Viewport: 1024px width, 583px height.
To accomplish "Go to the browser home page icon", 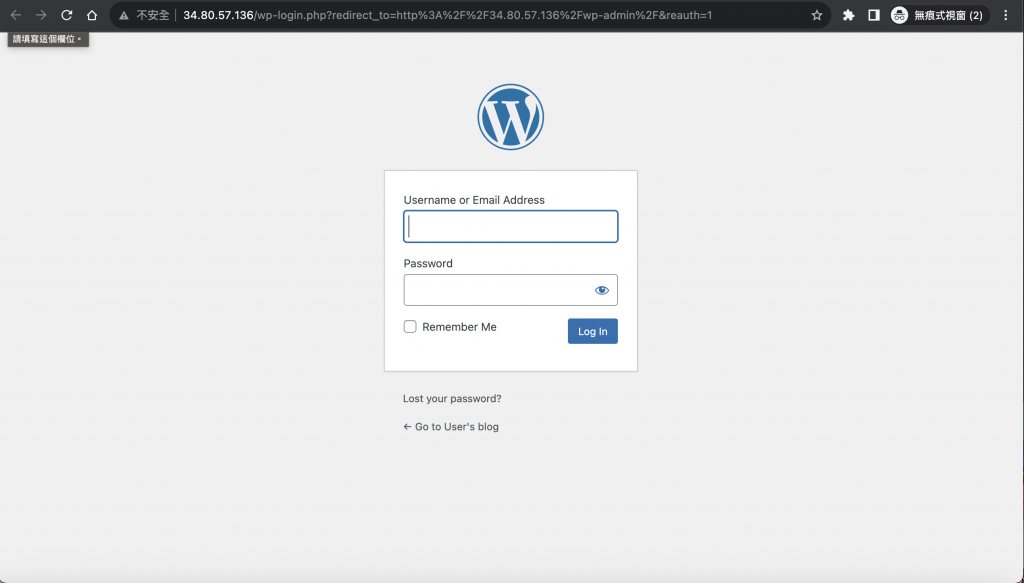I will 92,15.
